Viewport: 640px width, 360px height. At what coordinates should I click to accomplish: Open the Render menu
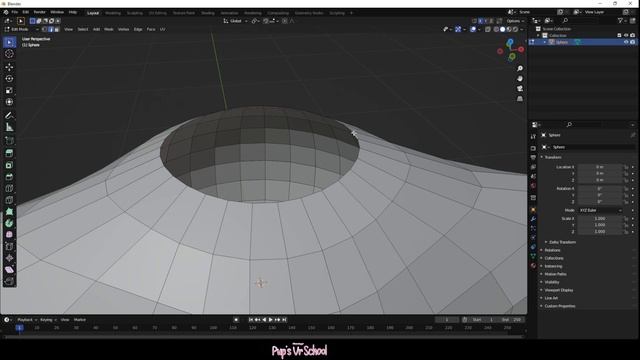coord(40,12)
